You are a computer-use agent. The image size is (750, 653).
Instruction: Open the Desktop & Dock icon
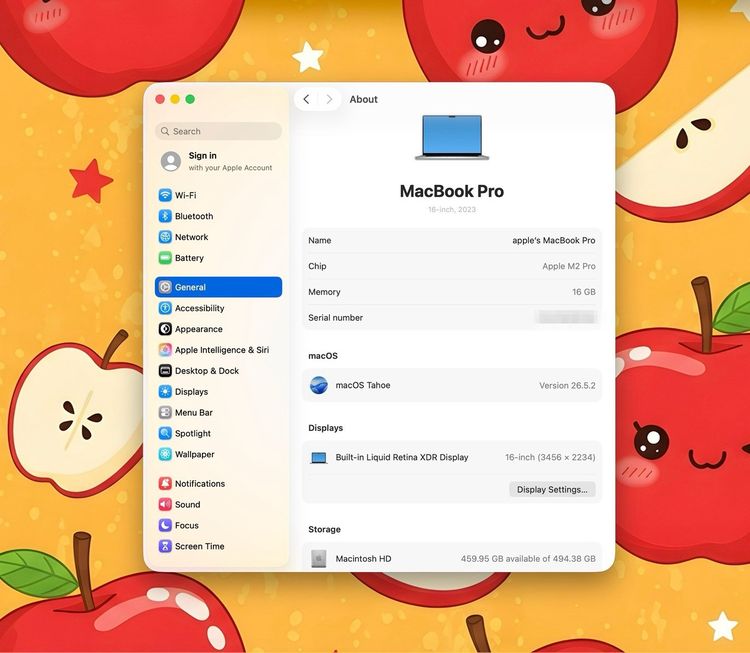point(165,371)
